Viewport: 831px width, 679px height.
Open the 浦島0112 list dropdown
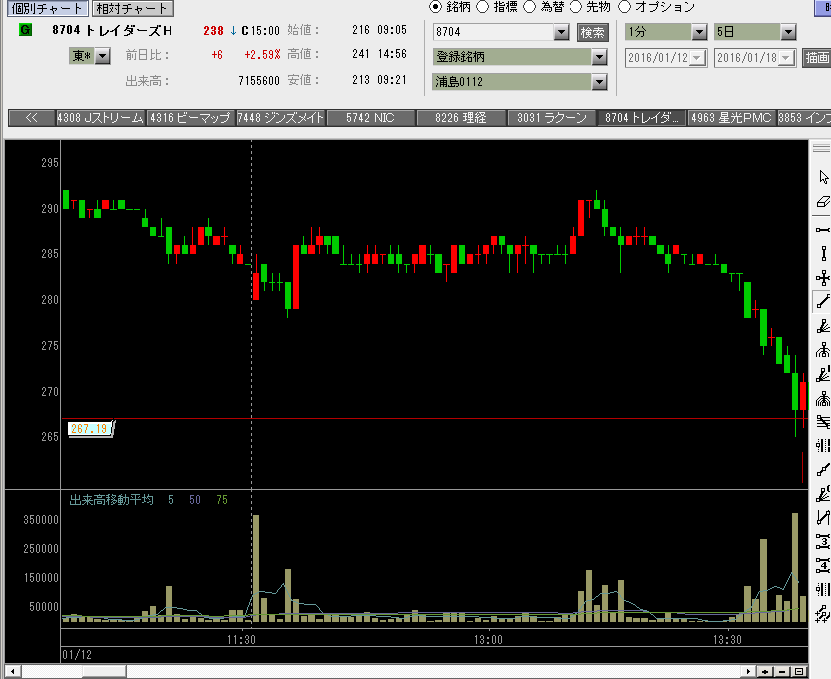point(599,82)
